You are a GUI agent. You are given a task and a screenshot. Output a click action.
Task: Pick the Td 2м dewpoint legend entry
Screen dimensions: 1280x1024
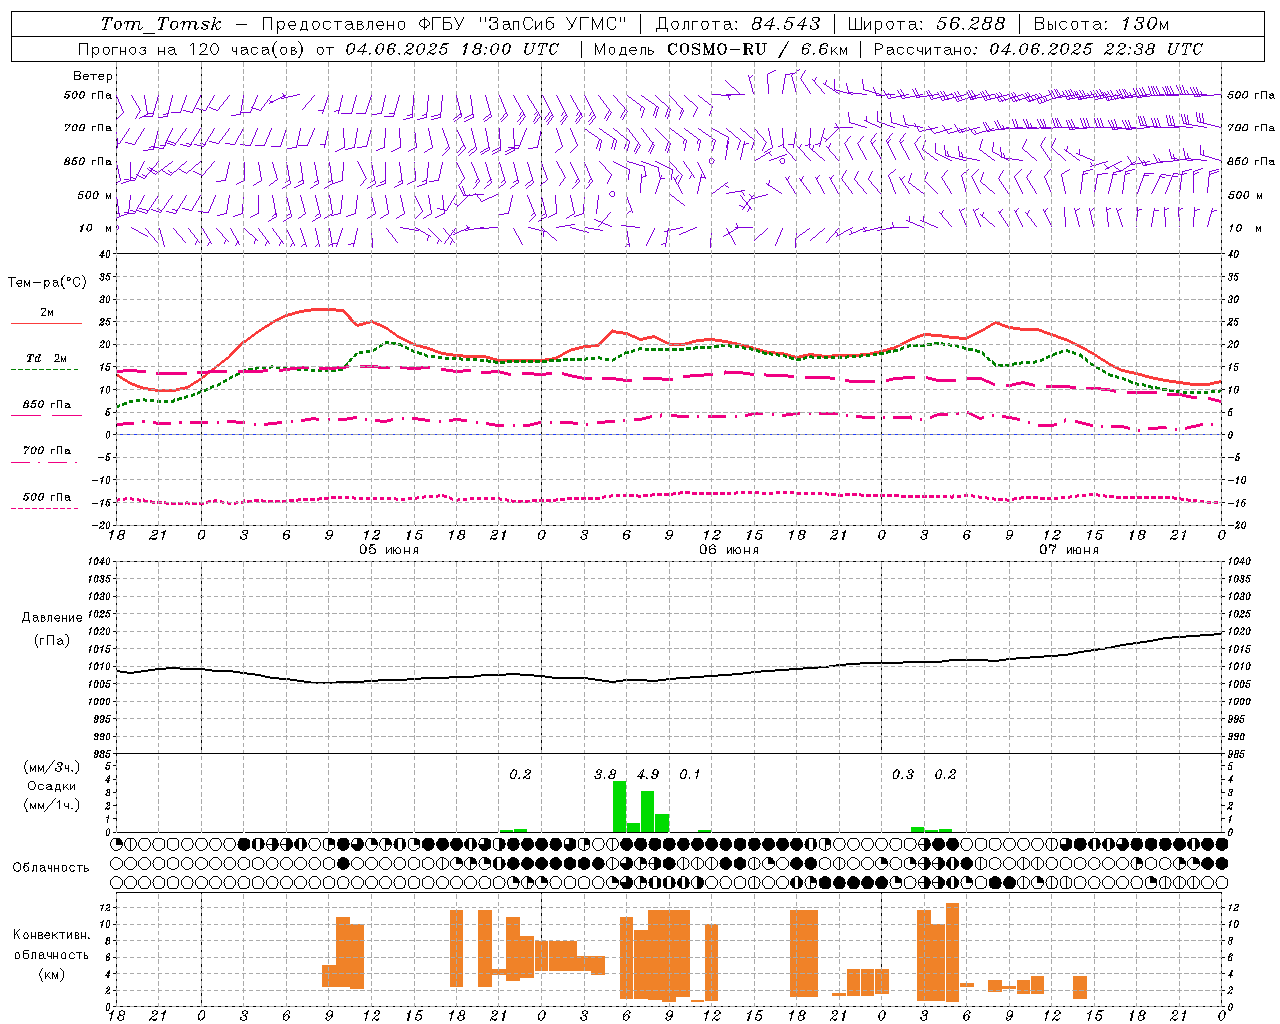(x=46, y=363)
